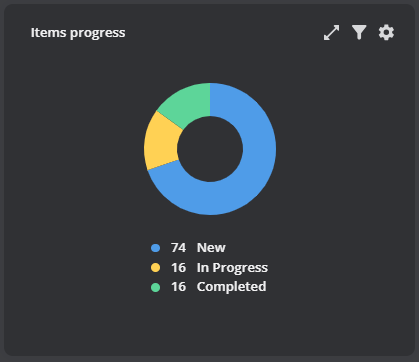Click the empty center of donut chart
419x362 pixels.
point(210,149)
